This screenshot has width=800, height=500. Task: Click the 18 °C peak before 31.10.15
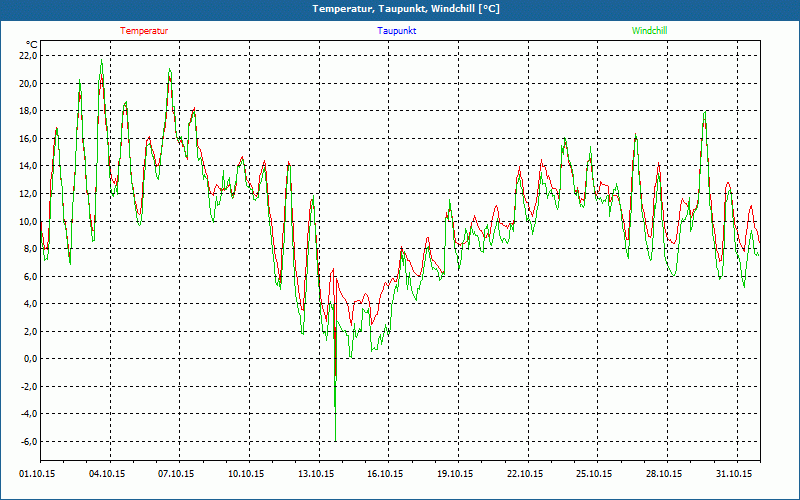tap(705, 112)
